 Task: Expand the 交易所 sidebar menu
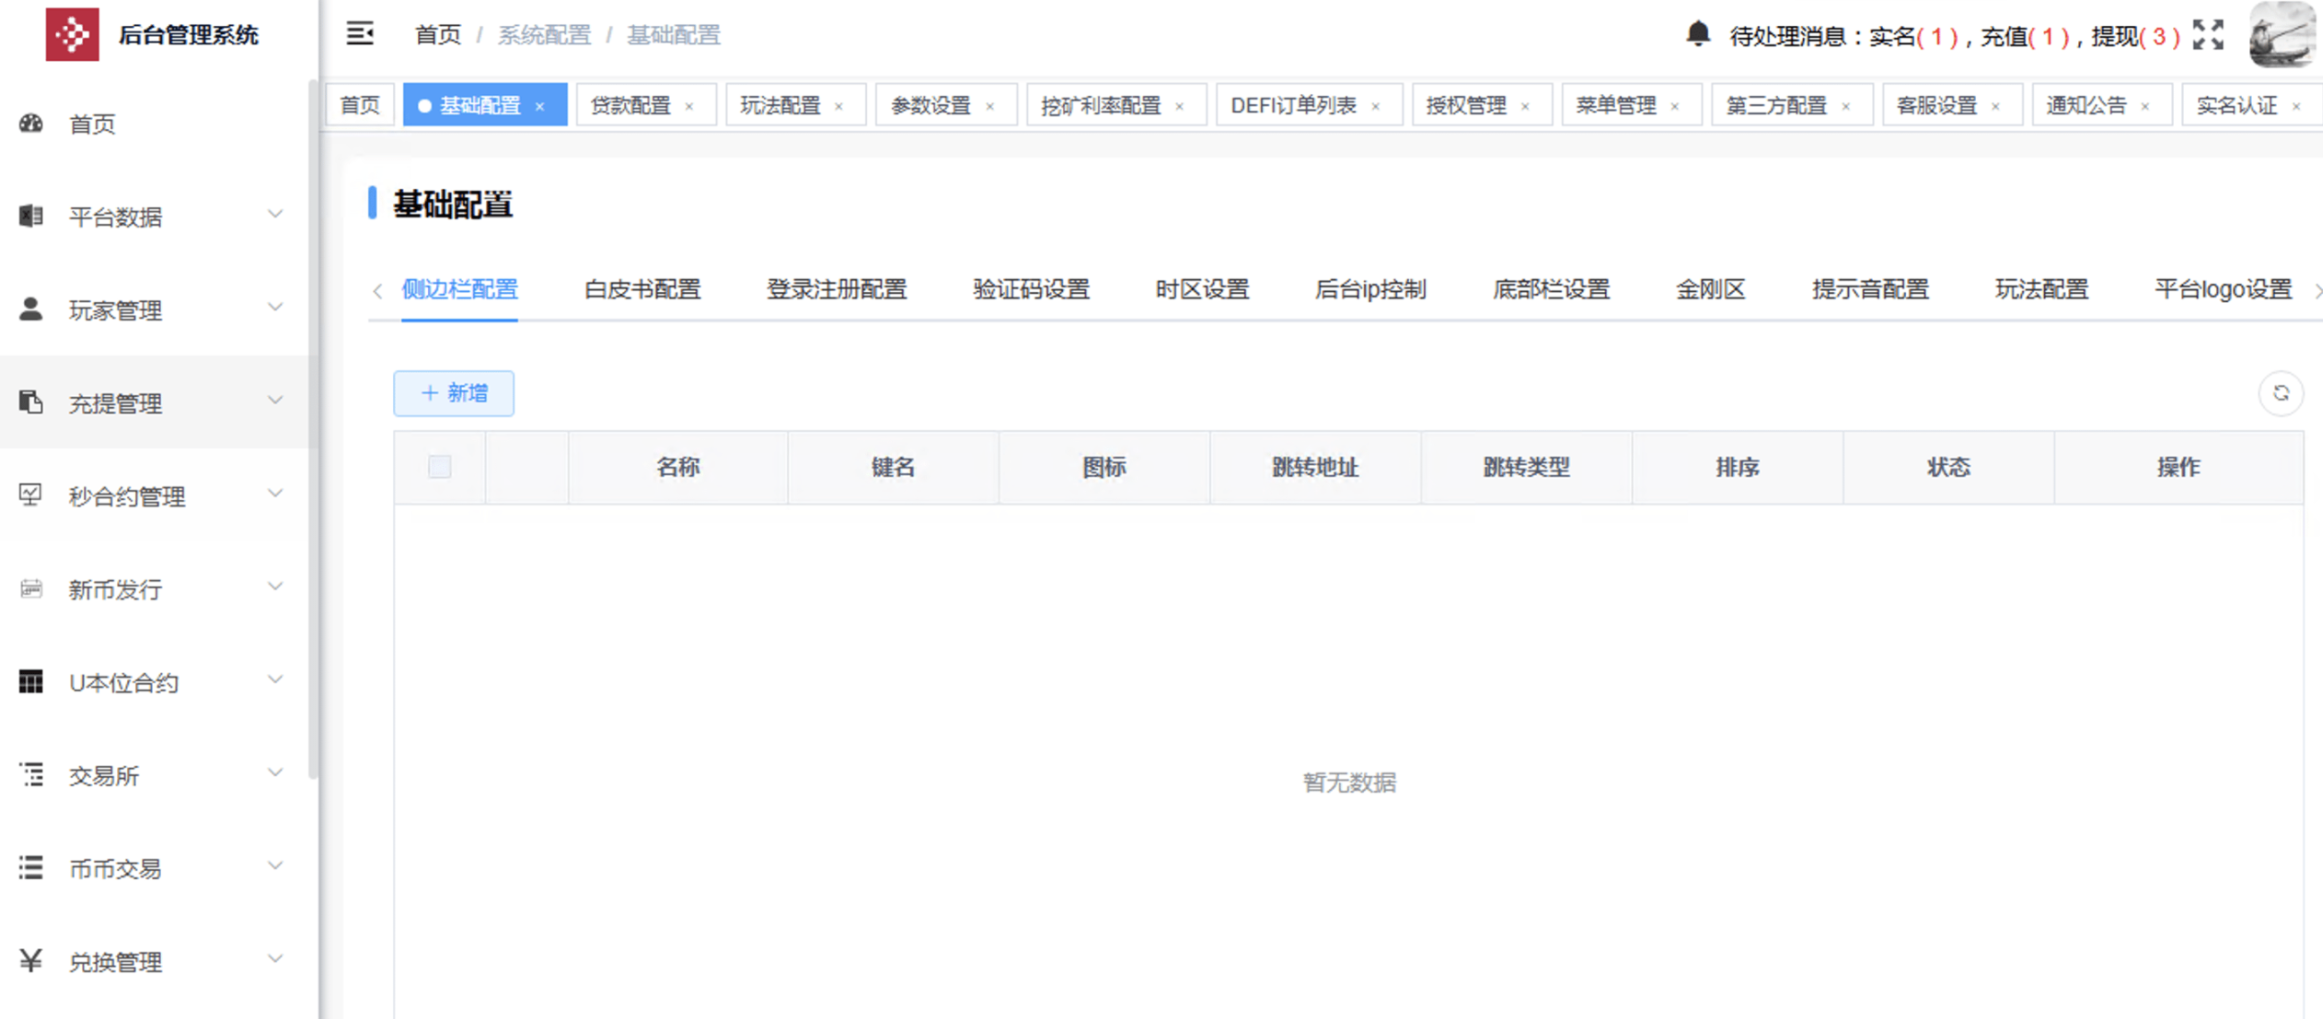click(x=275, y=773)
